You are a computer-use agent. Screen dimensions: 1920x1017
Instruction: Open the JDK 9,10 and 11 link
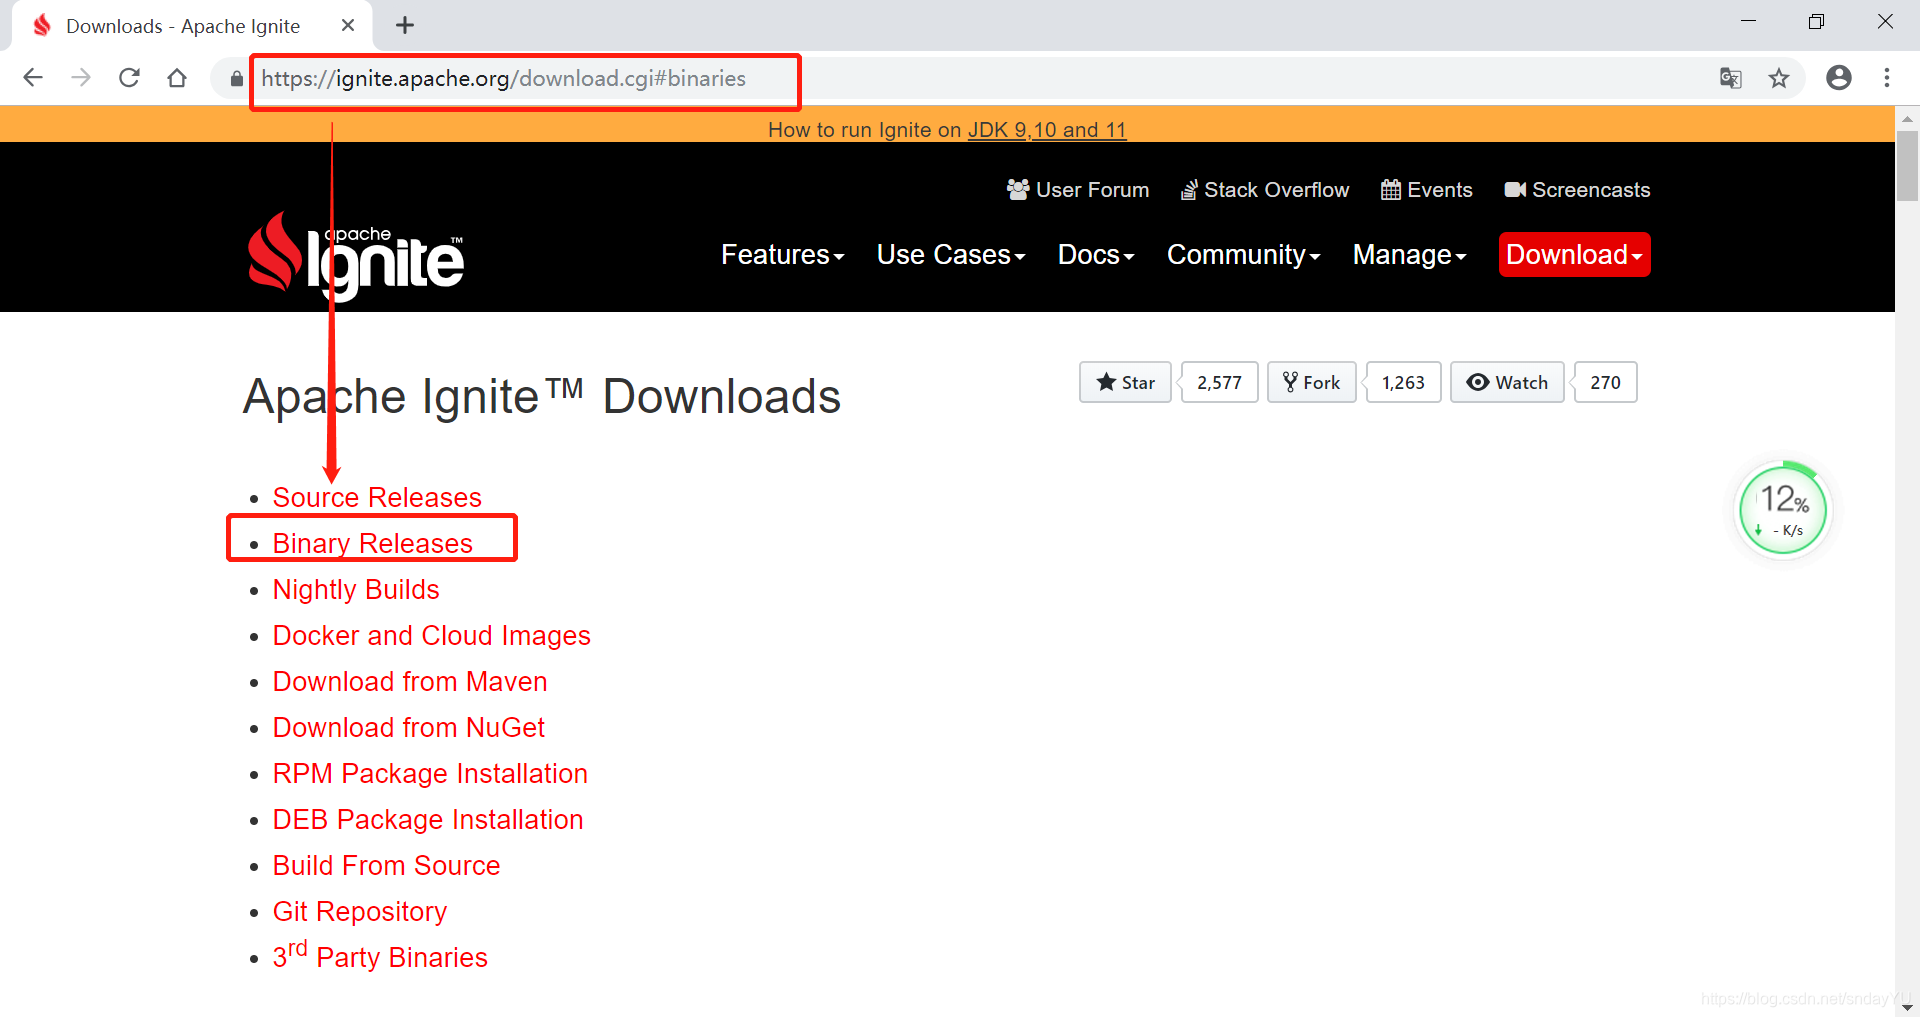click(1047, 130)
